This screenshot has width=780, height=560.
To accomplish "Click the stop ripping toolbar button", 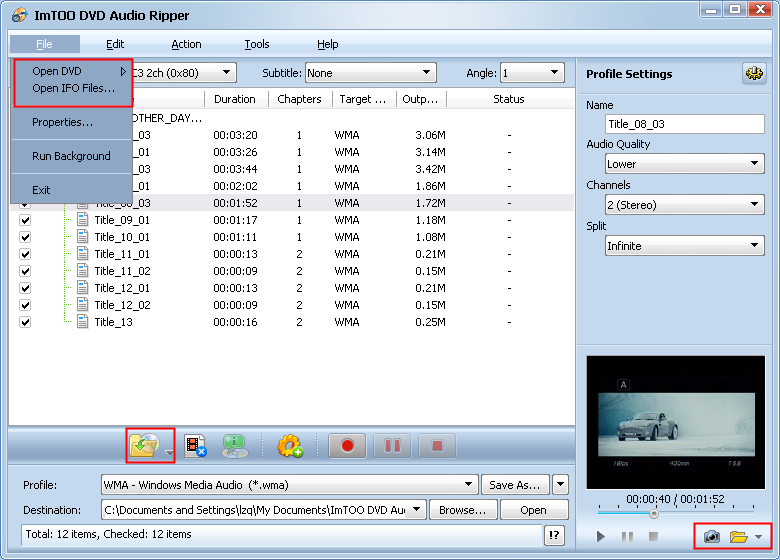I will pyautogui.click(x=437, y=446).
